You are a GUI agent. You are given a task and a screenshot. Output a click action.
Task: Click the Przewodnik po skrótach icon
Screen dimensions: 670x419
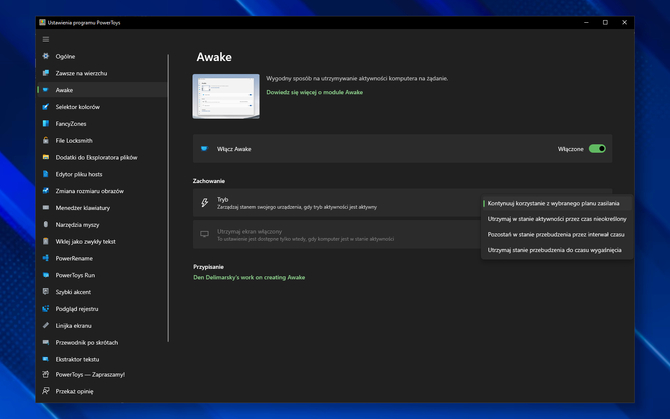click(x=46, y=342)
